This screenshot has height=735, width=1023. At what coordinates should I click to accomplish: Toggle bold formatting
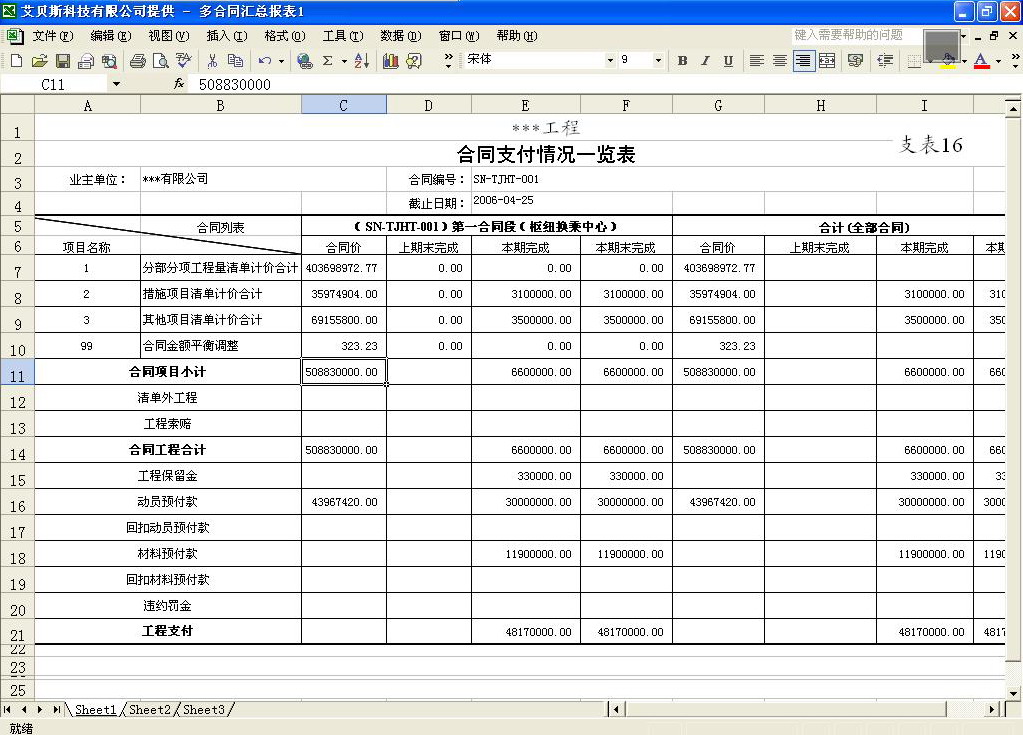pos(682,61)
